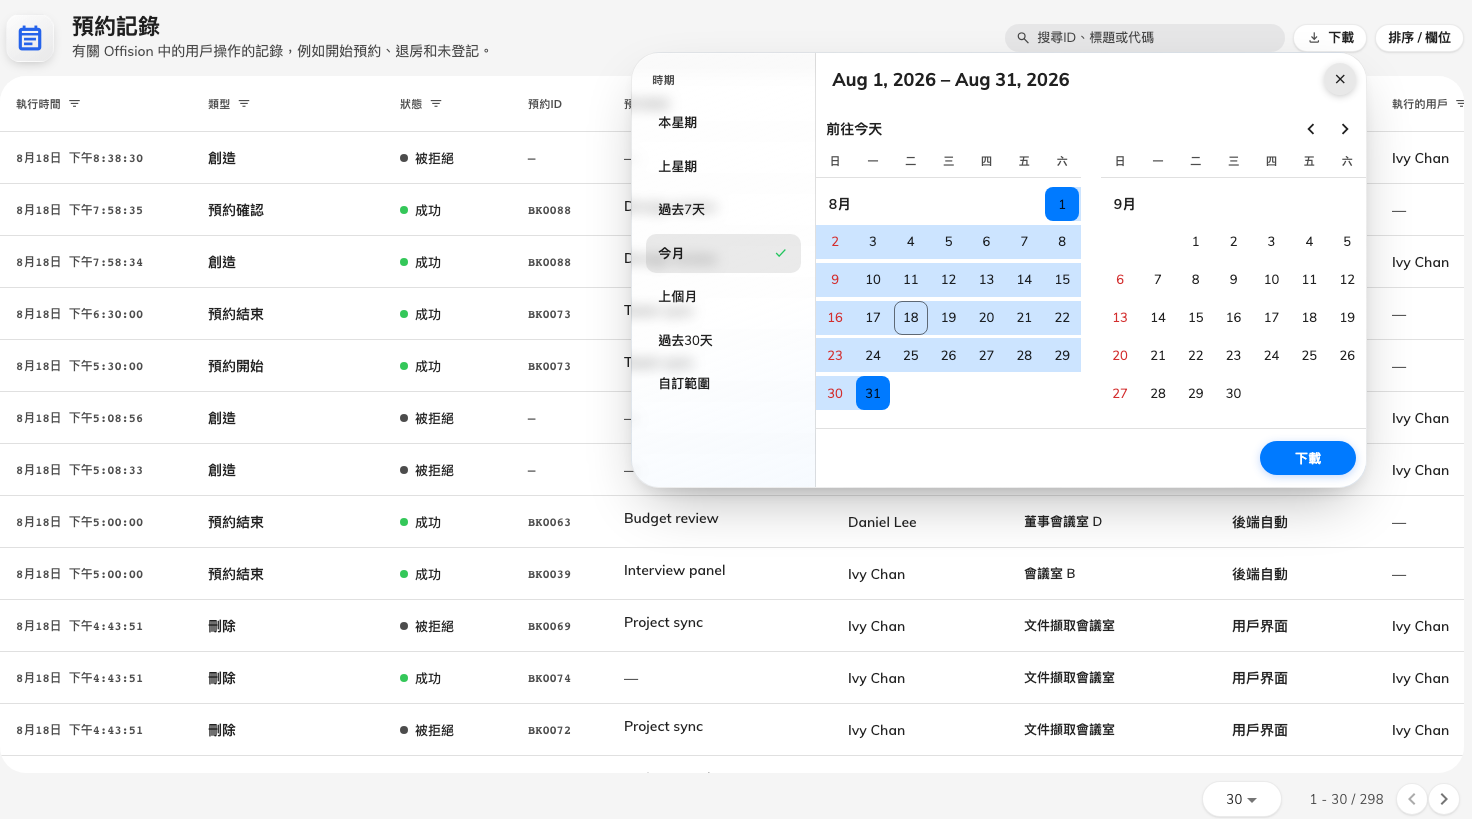Click the Interview panel title cell
The image size is (1472, 819).
675,570
